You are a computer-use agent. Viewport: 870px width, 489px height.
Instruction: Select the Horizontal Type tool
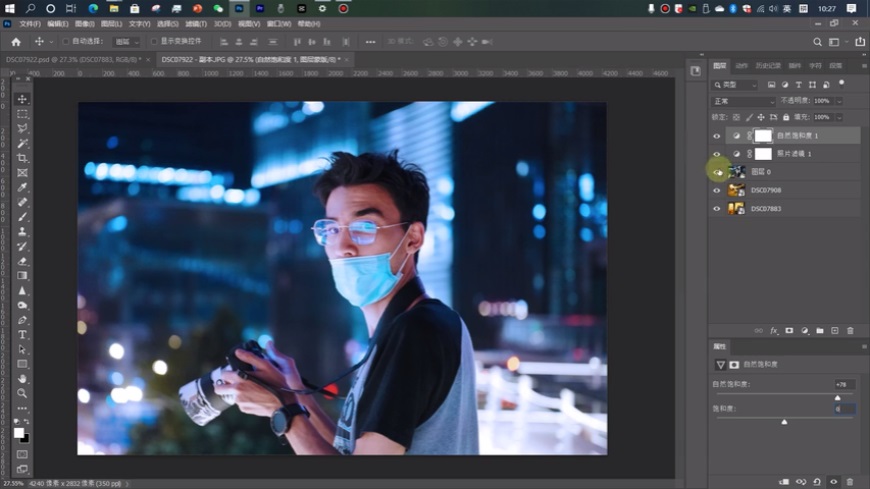point(22,335)
